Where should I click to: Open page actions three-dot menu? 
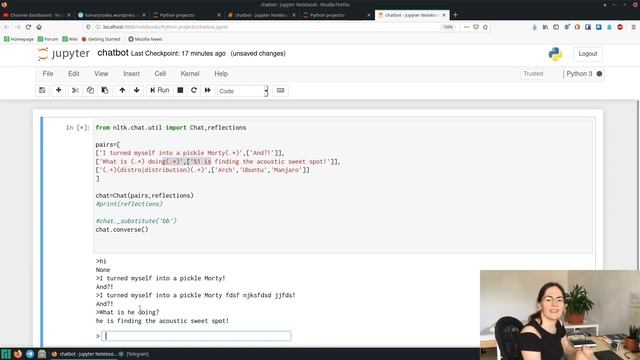(x=466, y=27)
